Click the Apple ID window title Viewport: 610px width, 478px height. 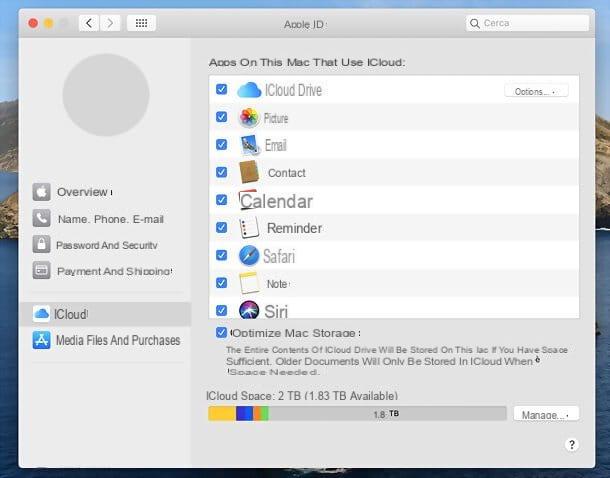coord(305,24)
